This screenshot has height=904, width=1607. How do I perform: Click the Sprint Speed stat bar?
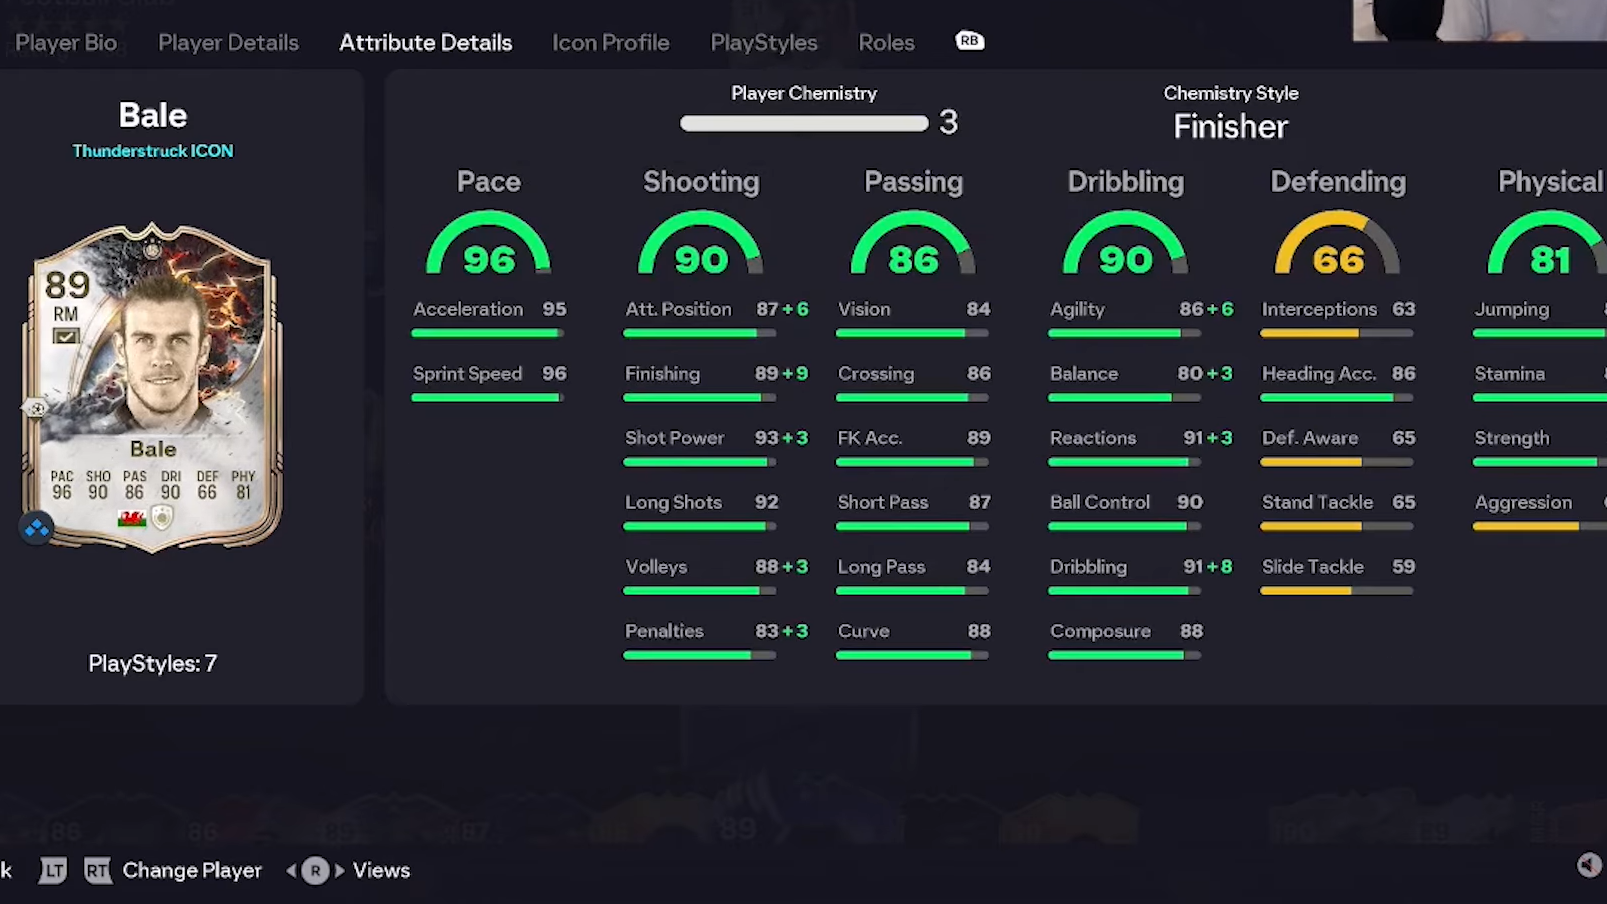(488, 398)
